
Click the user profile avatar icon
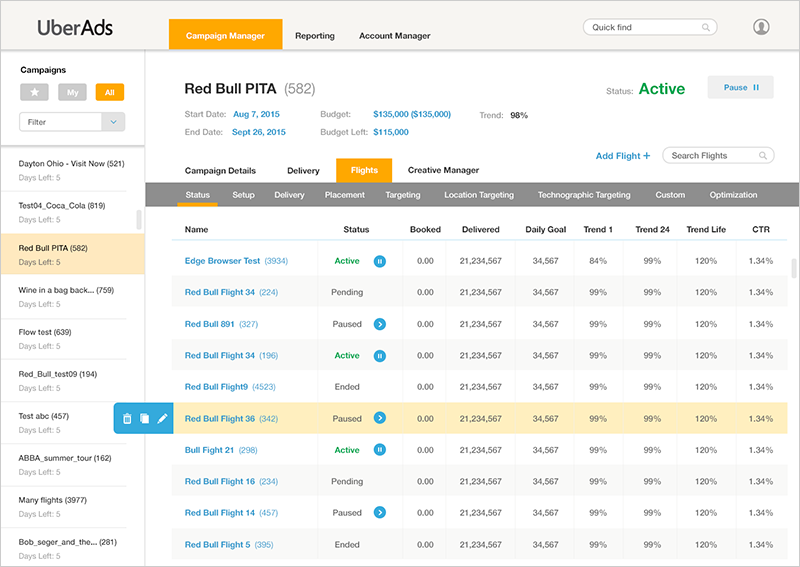(761, 27)
